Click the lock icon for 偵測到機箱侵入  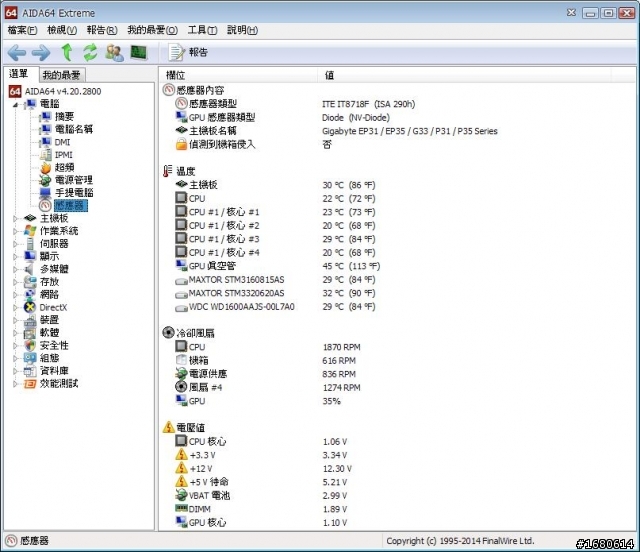click(181, 144)
